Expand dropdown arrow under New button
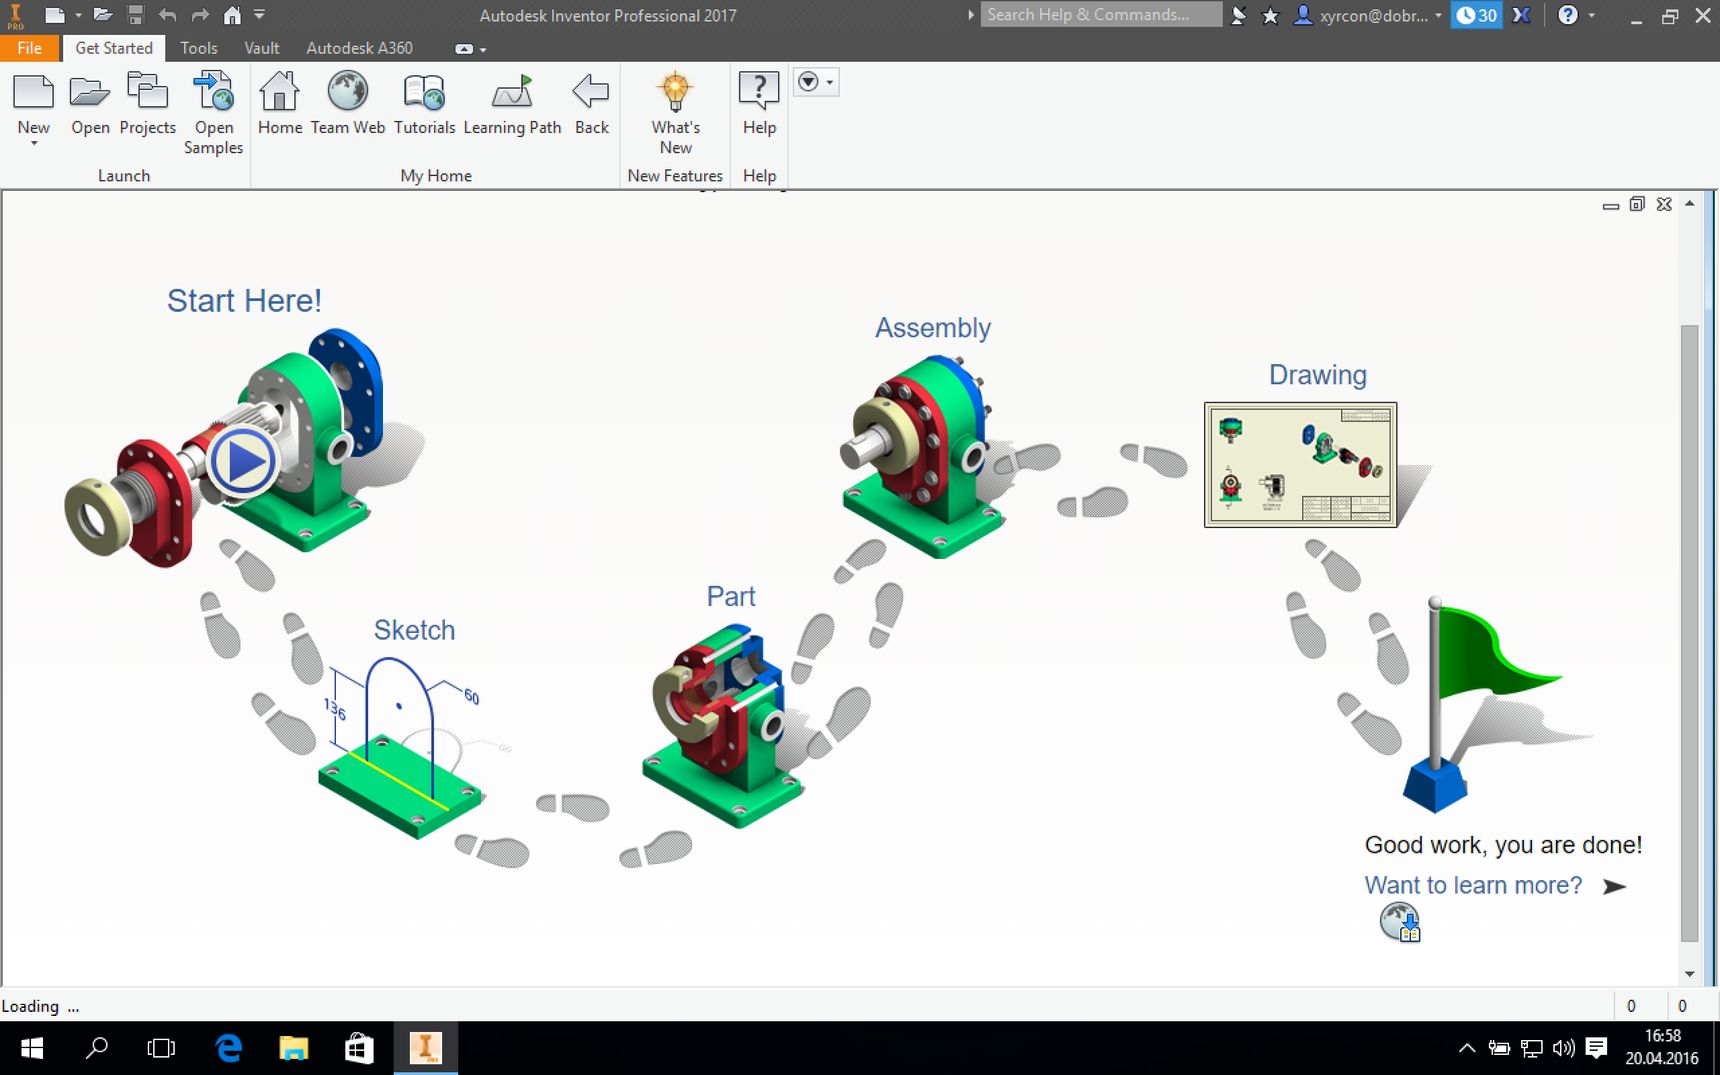 tap(34, 144)
